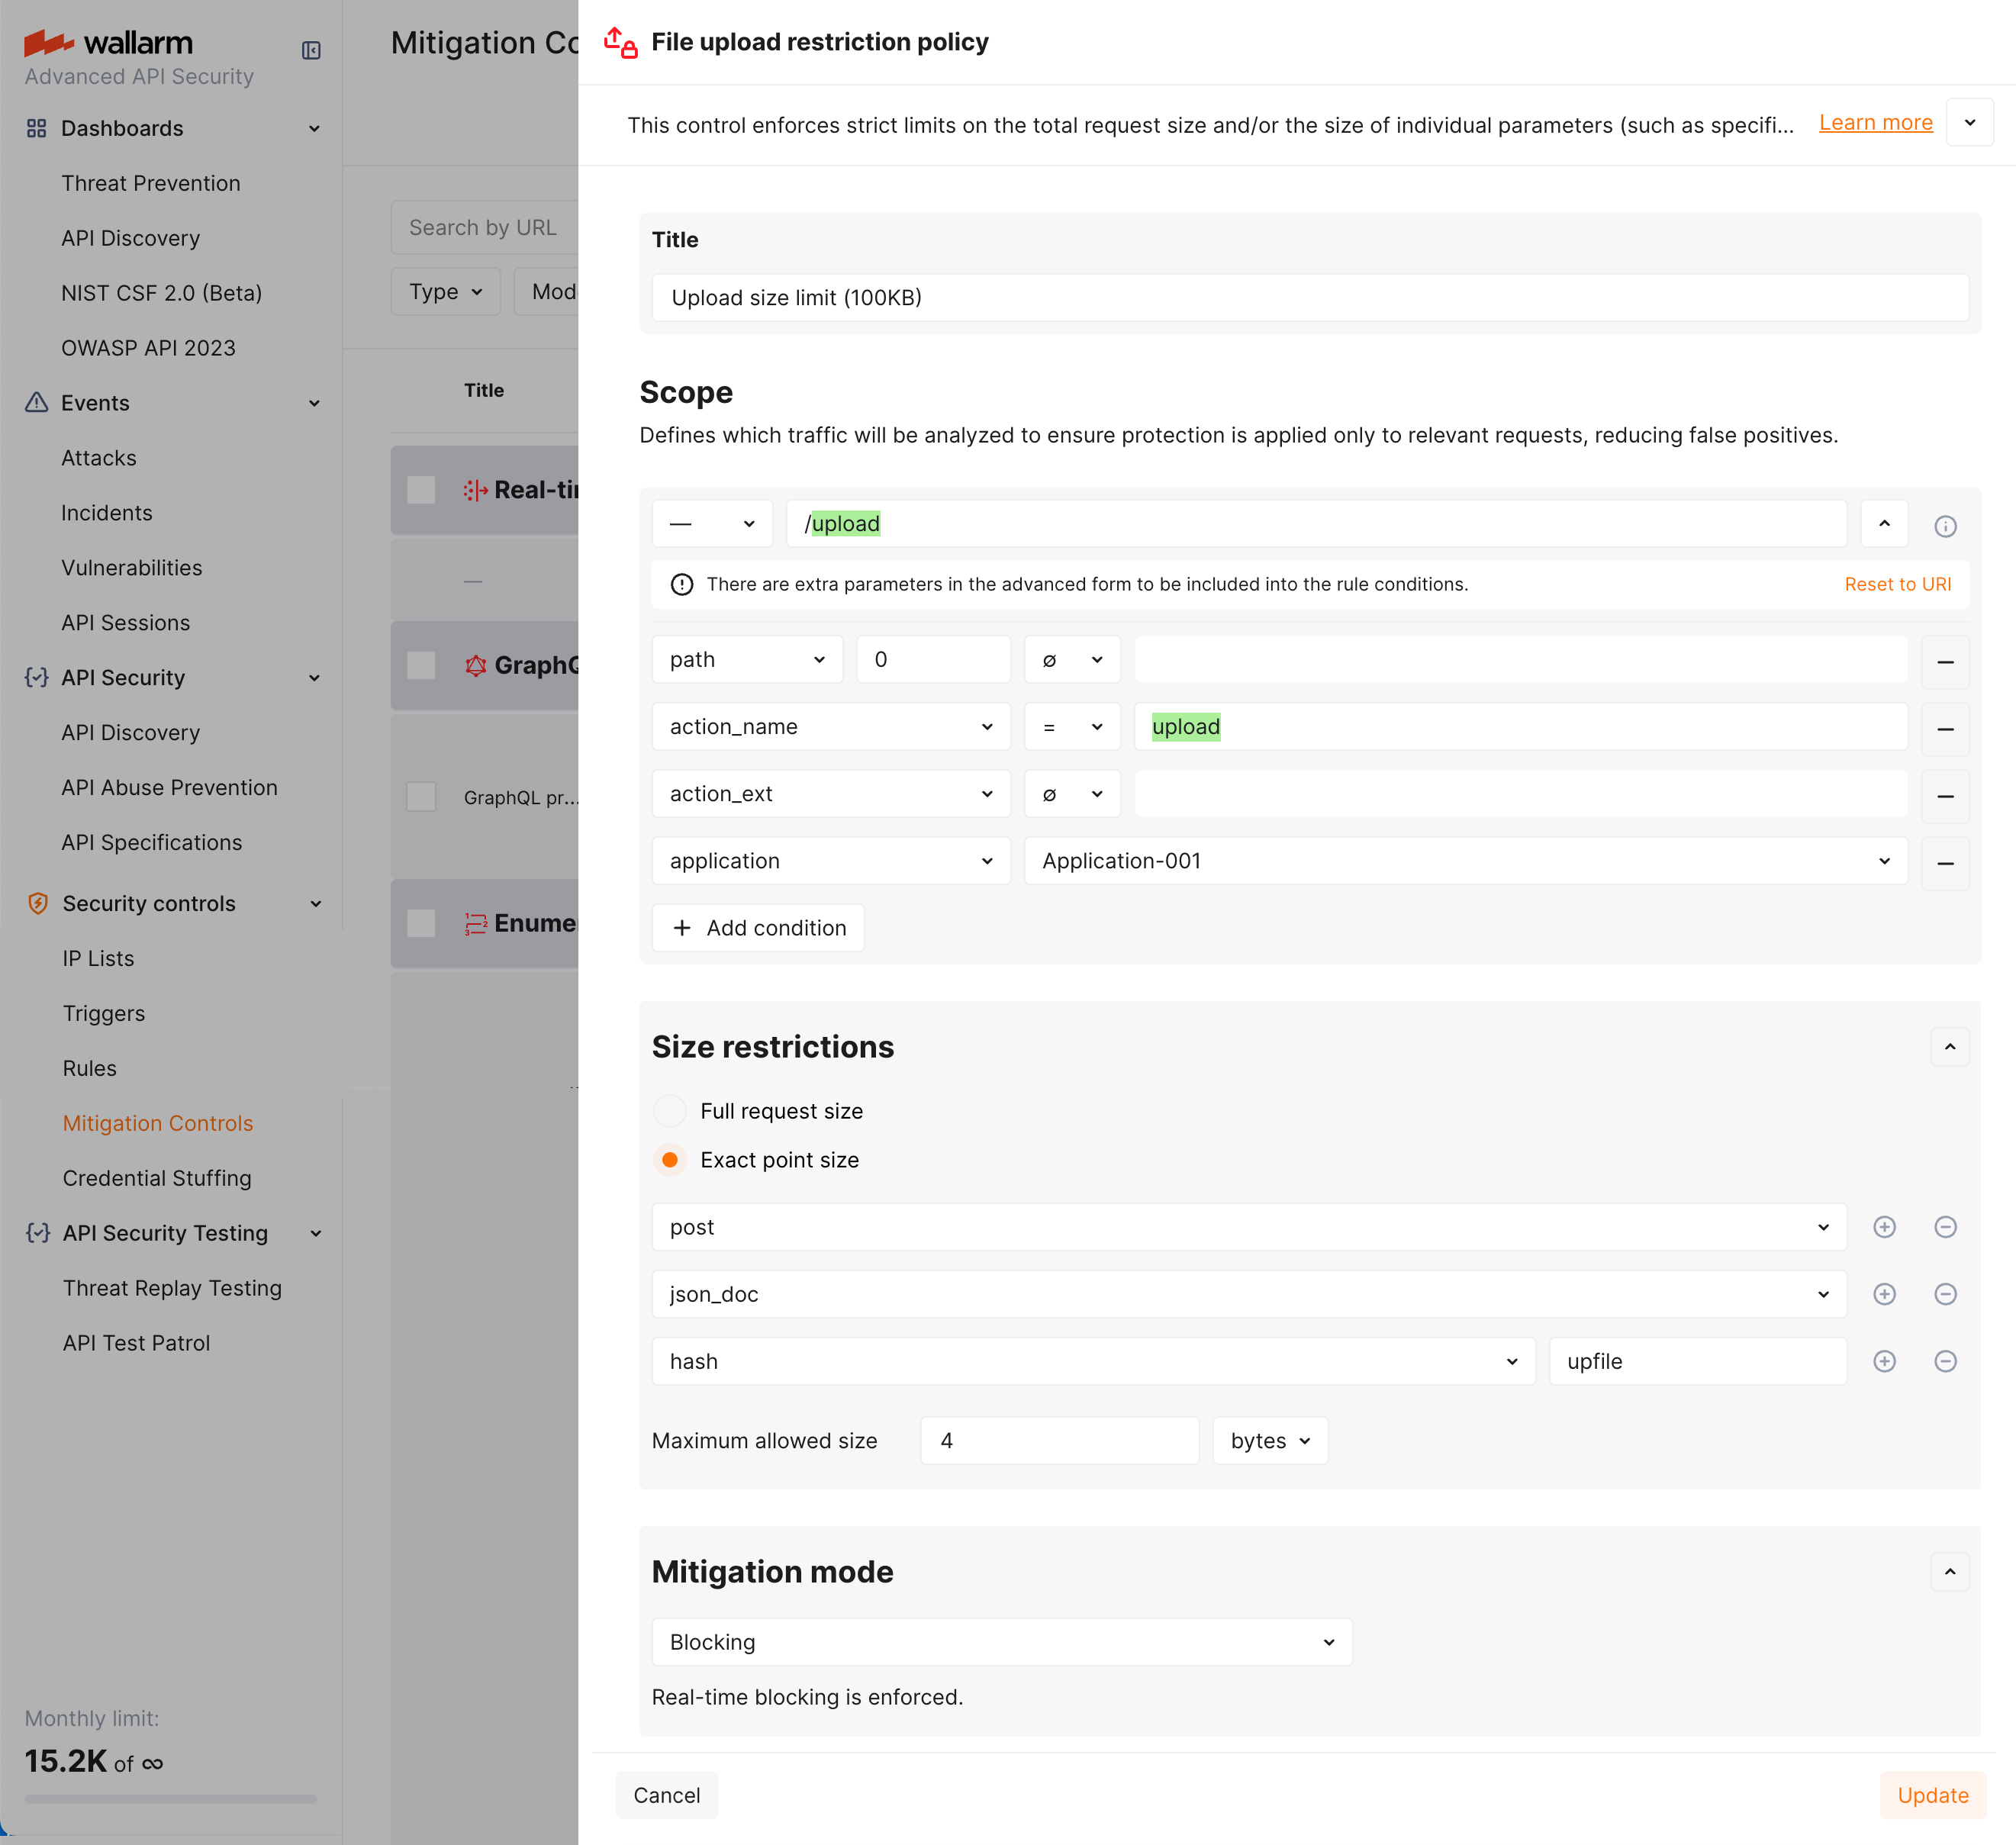Click the Update button
Screen dimensions: 2016x1845
tap(1932, 1795)
